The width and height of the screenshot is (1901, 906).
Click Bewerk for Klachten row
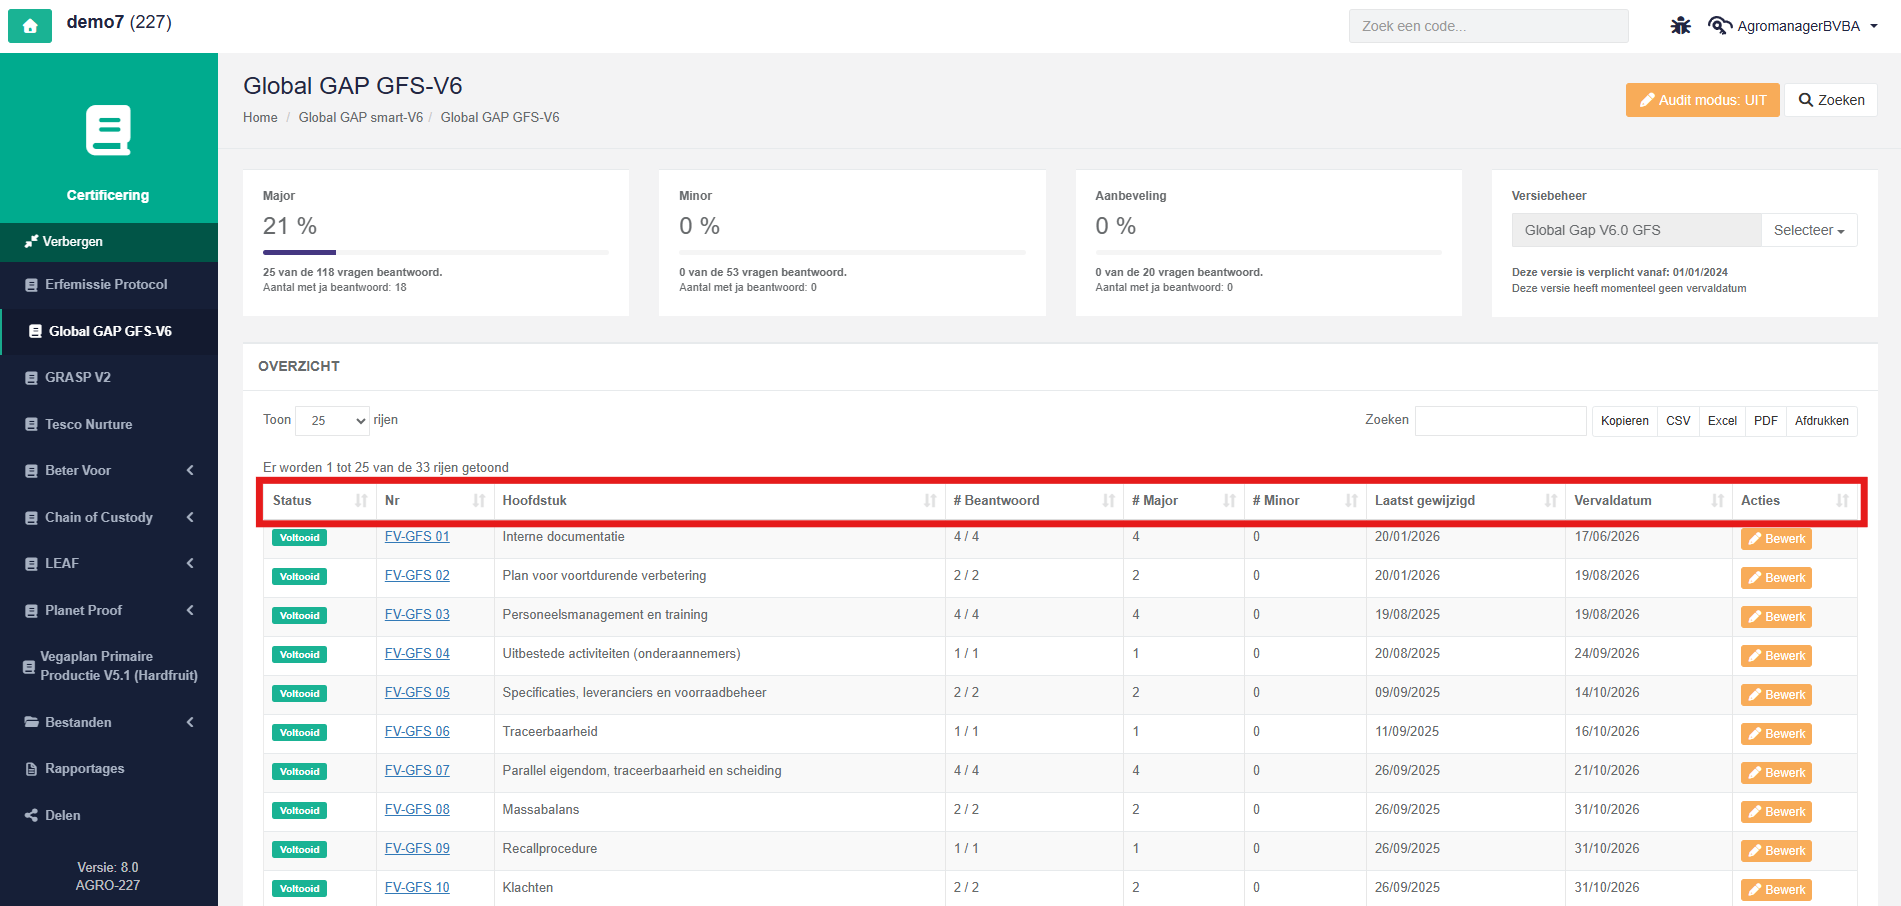click(x=1776, y=890)
